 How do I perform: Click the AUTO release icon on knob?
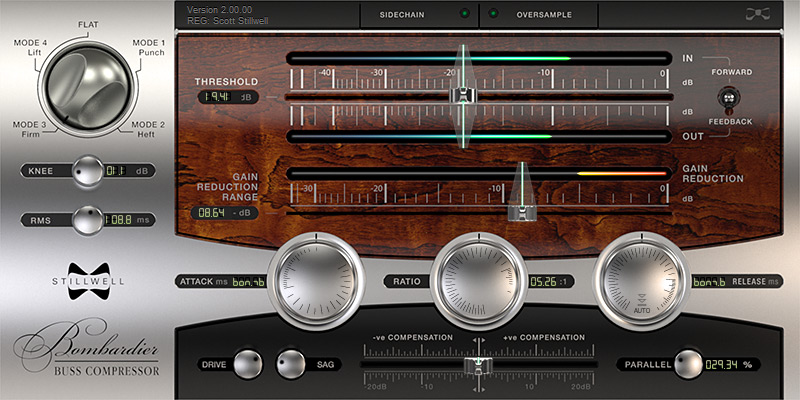(x=642, y=306)
